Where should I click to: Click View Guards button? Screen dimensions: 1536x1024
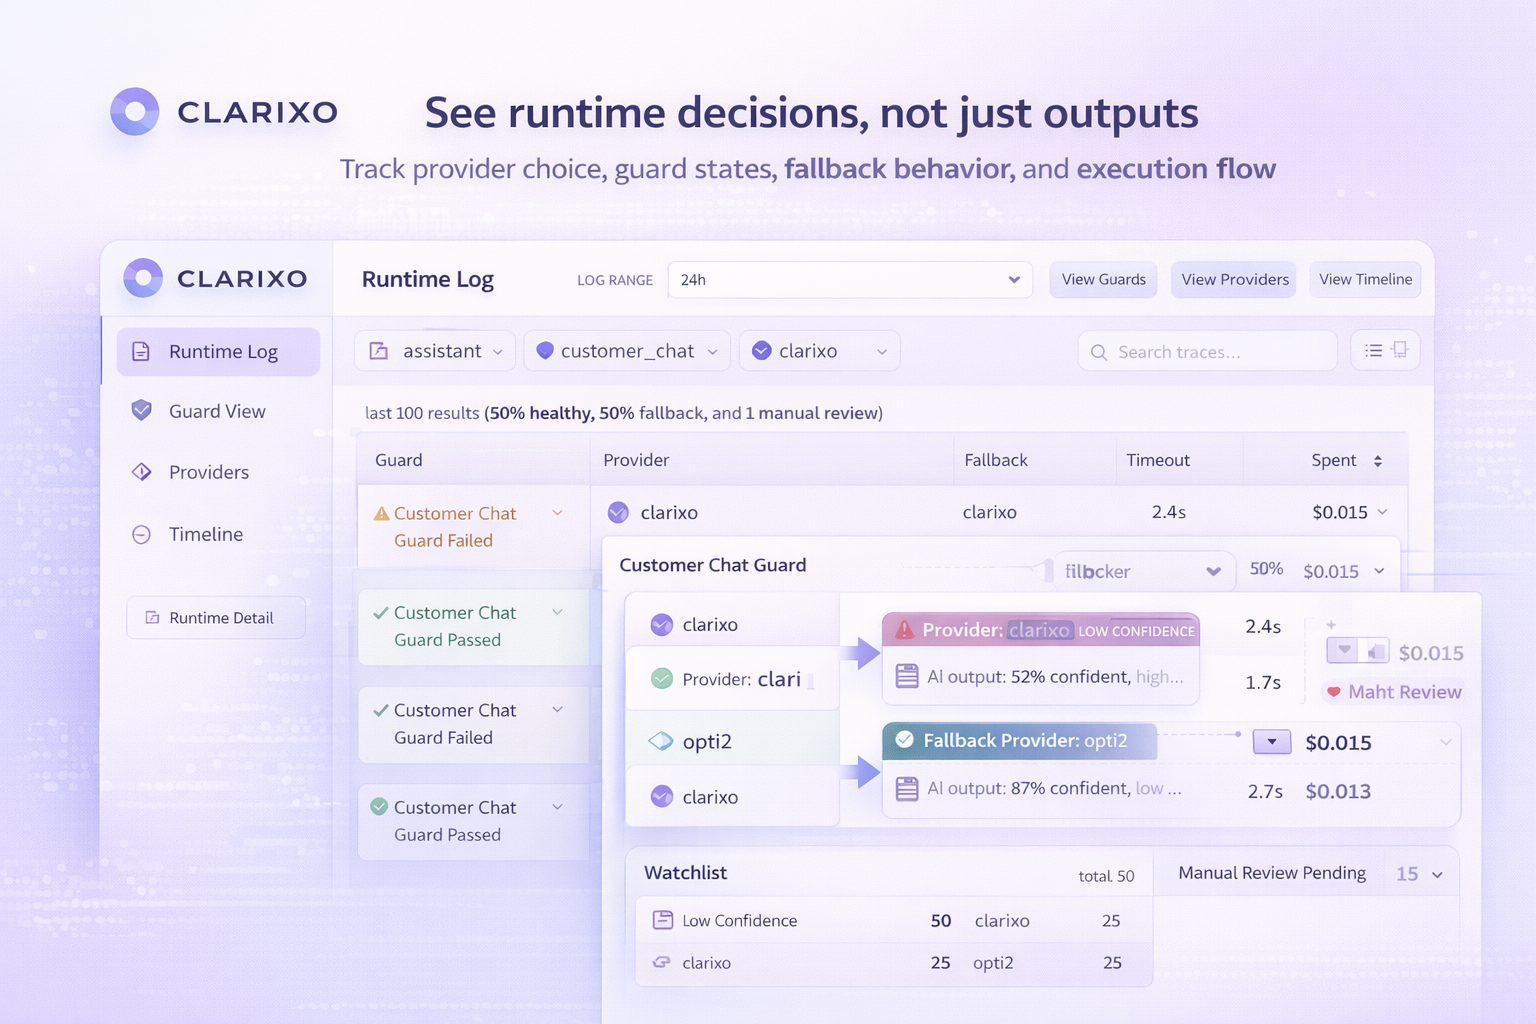coord(1103,280)
